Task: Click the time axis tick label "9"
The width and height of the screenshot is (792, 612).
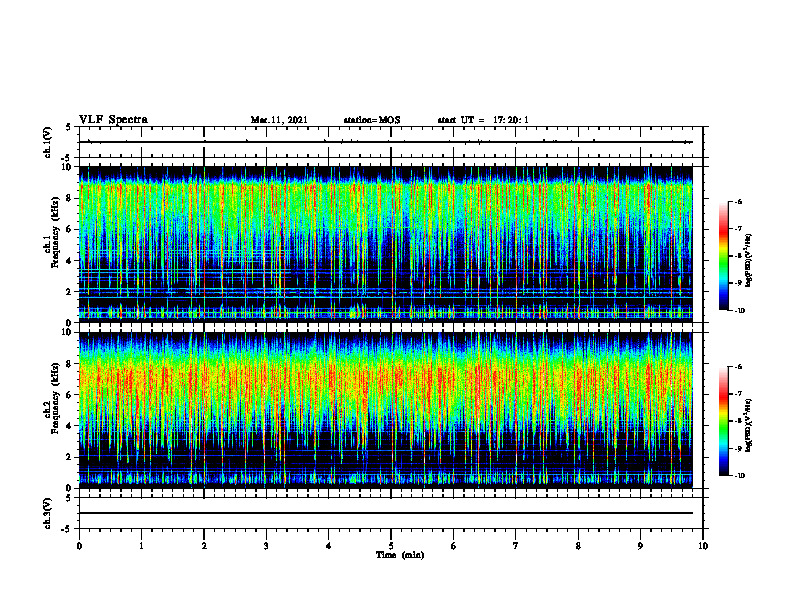Action: 640,546
